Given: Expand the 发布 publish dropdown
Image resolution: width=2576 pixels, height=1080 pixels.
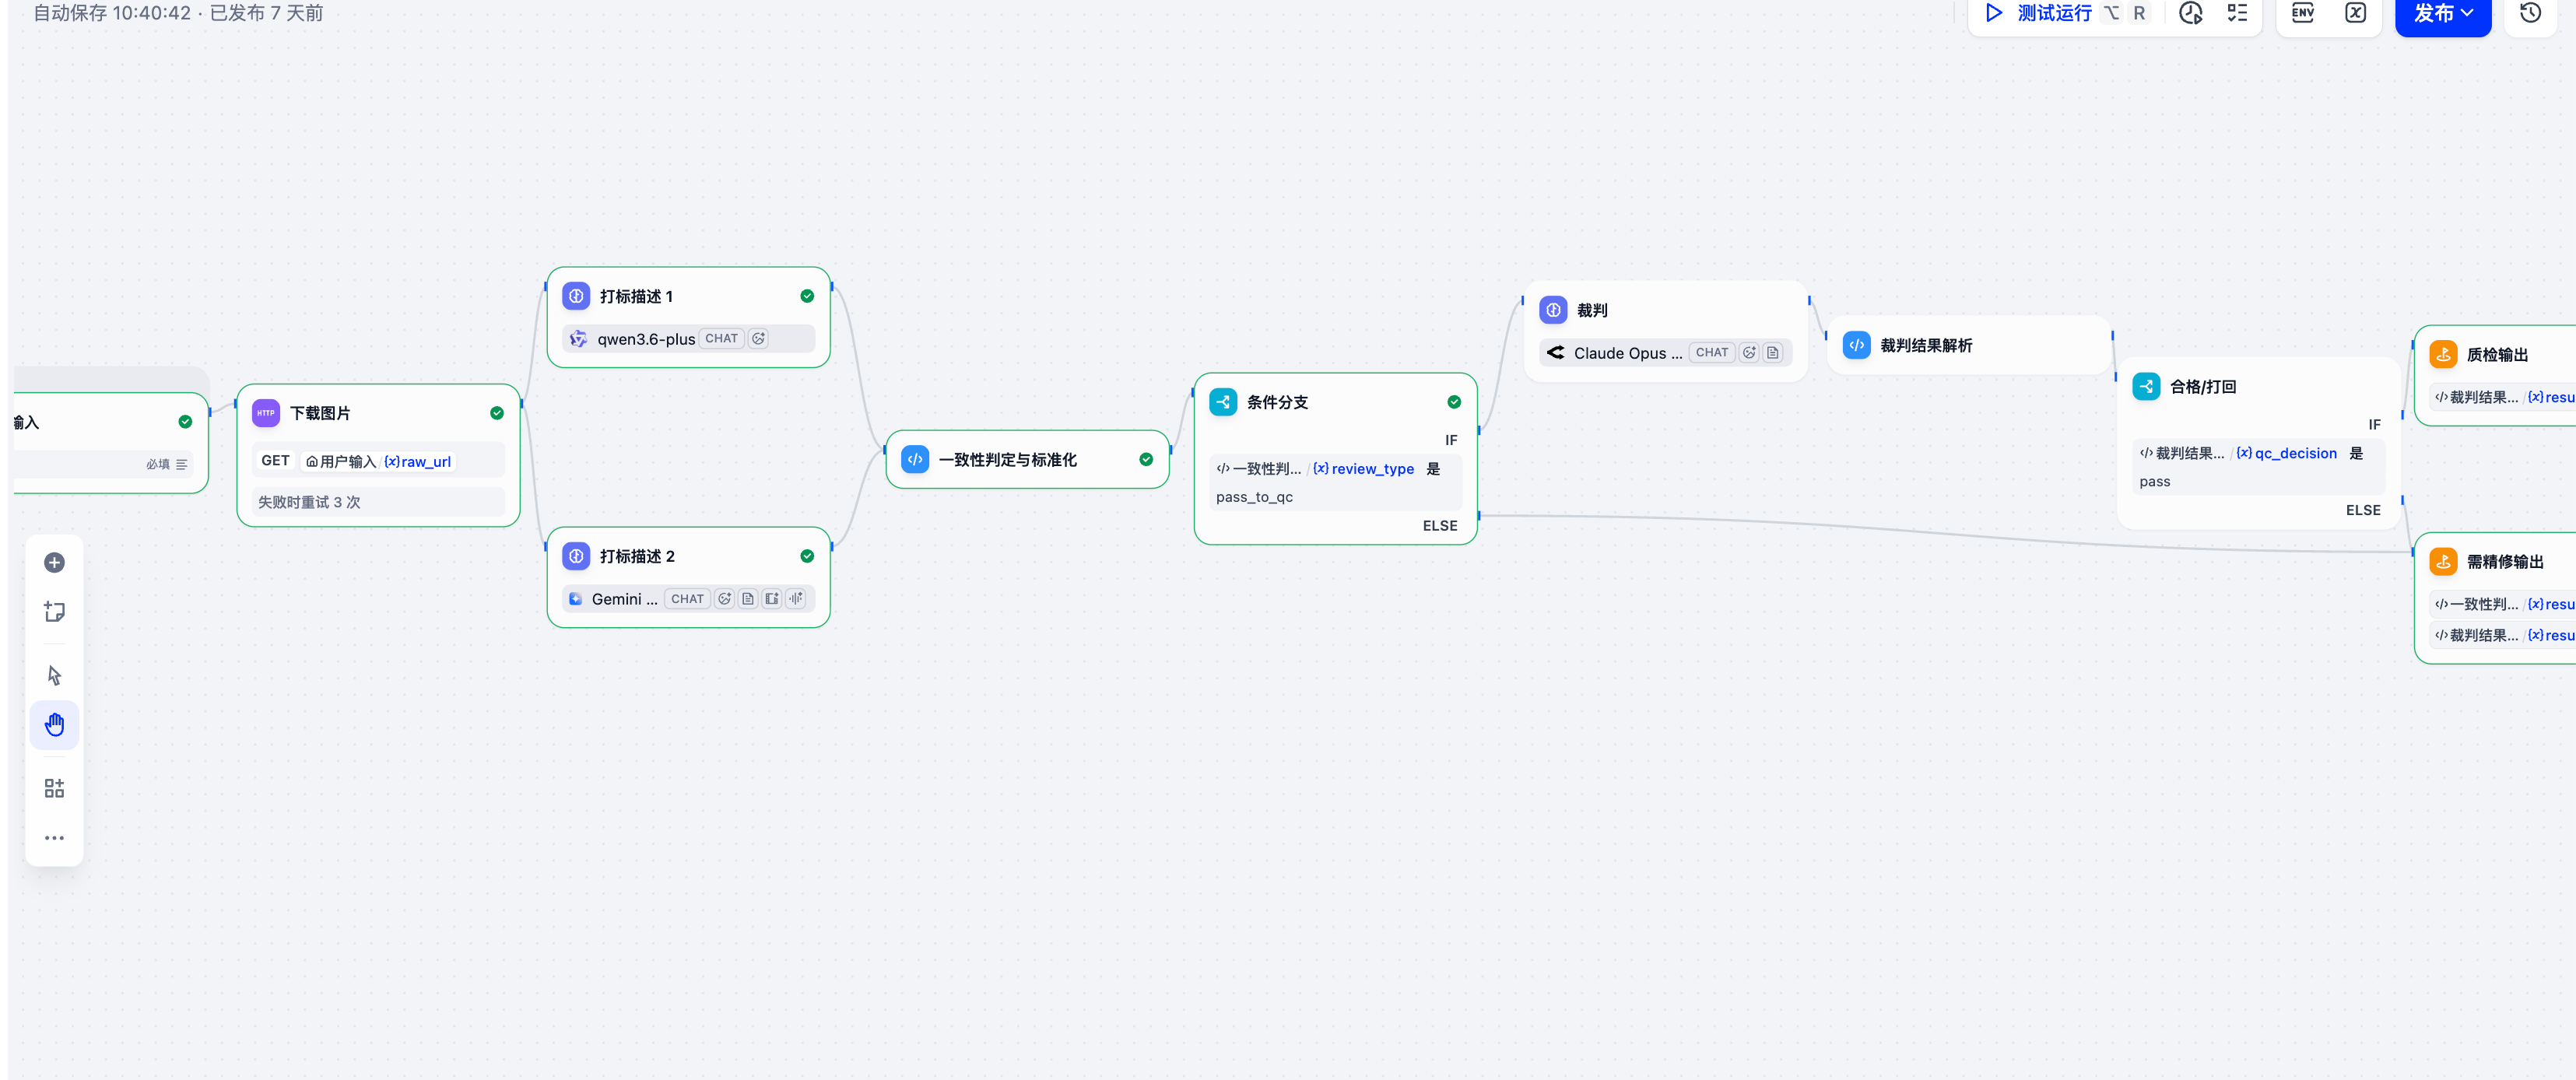Looking at the screenshot, I should [2442, 14].
